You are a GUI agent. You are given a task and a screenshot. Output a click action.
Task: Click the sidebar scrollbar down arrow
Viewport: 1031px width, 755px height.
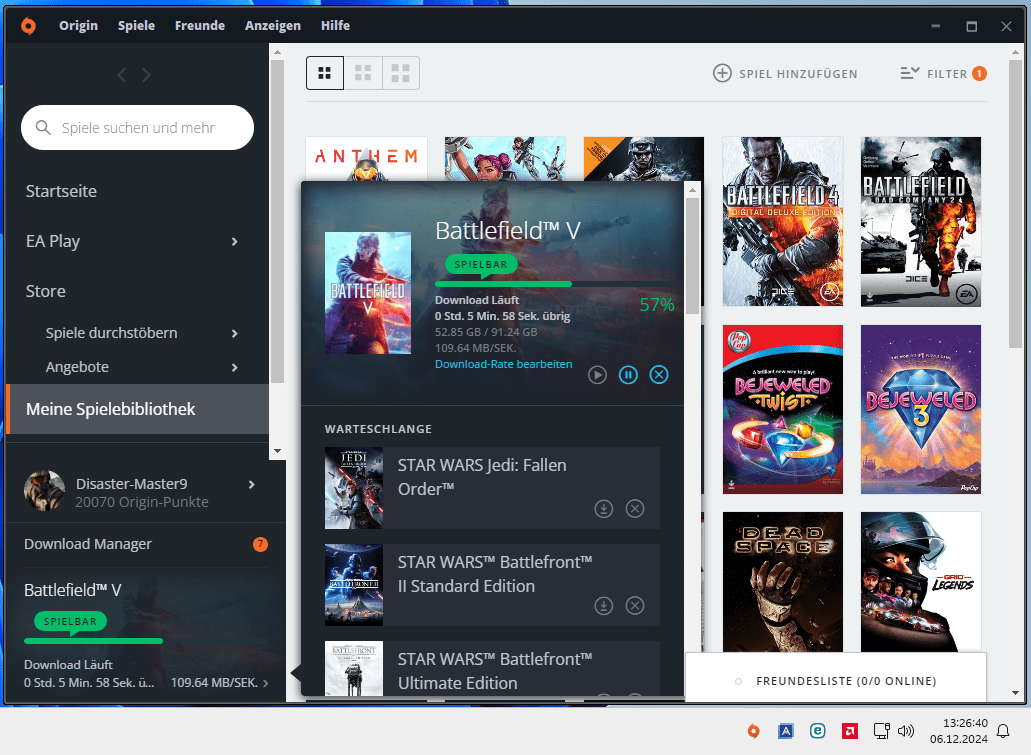[x=277, y=451]
